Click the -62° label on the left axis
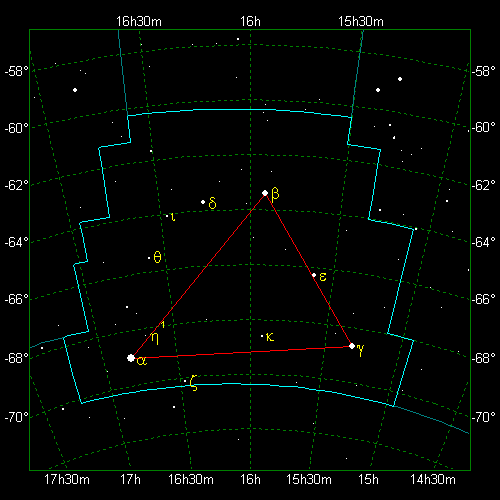This screenshot has width=500, height=500. (x=17, y=185)
